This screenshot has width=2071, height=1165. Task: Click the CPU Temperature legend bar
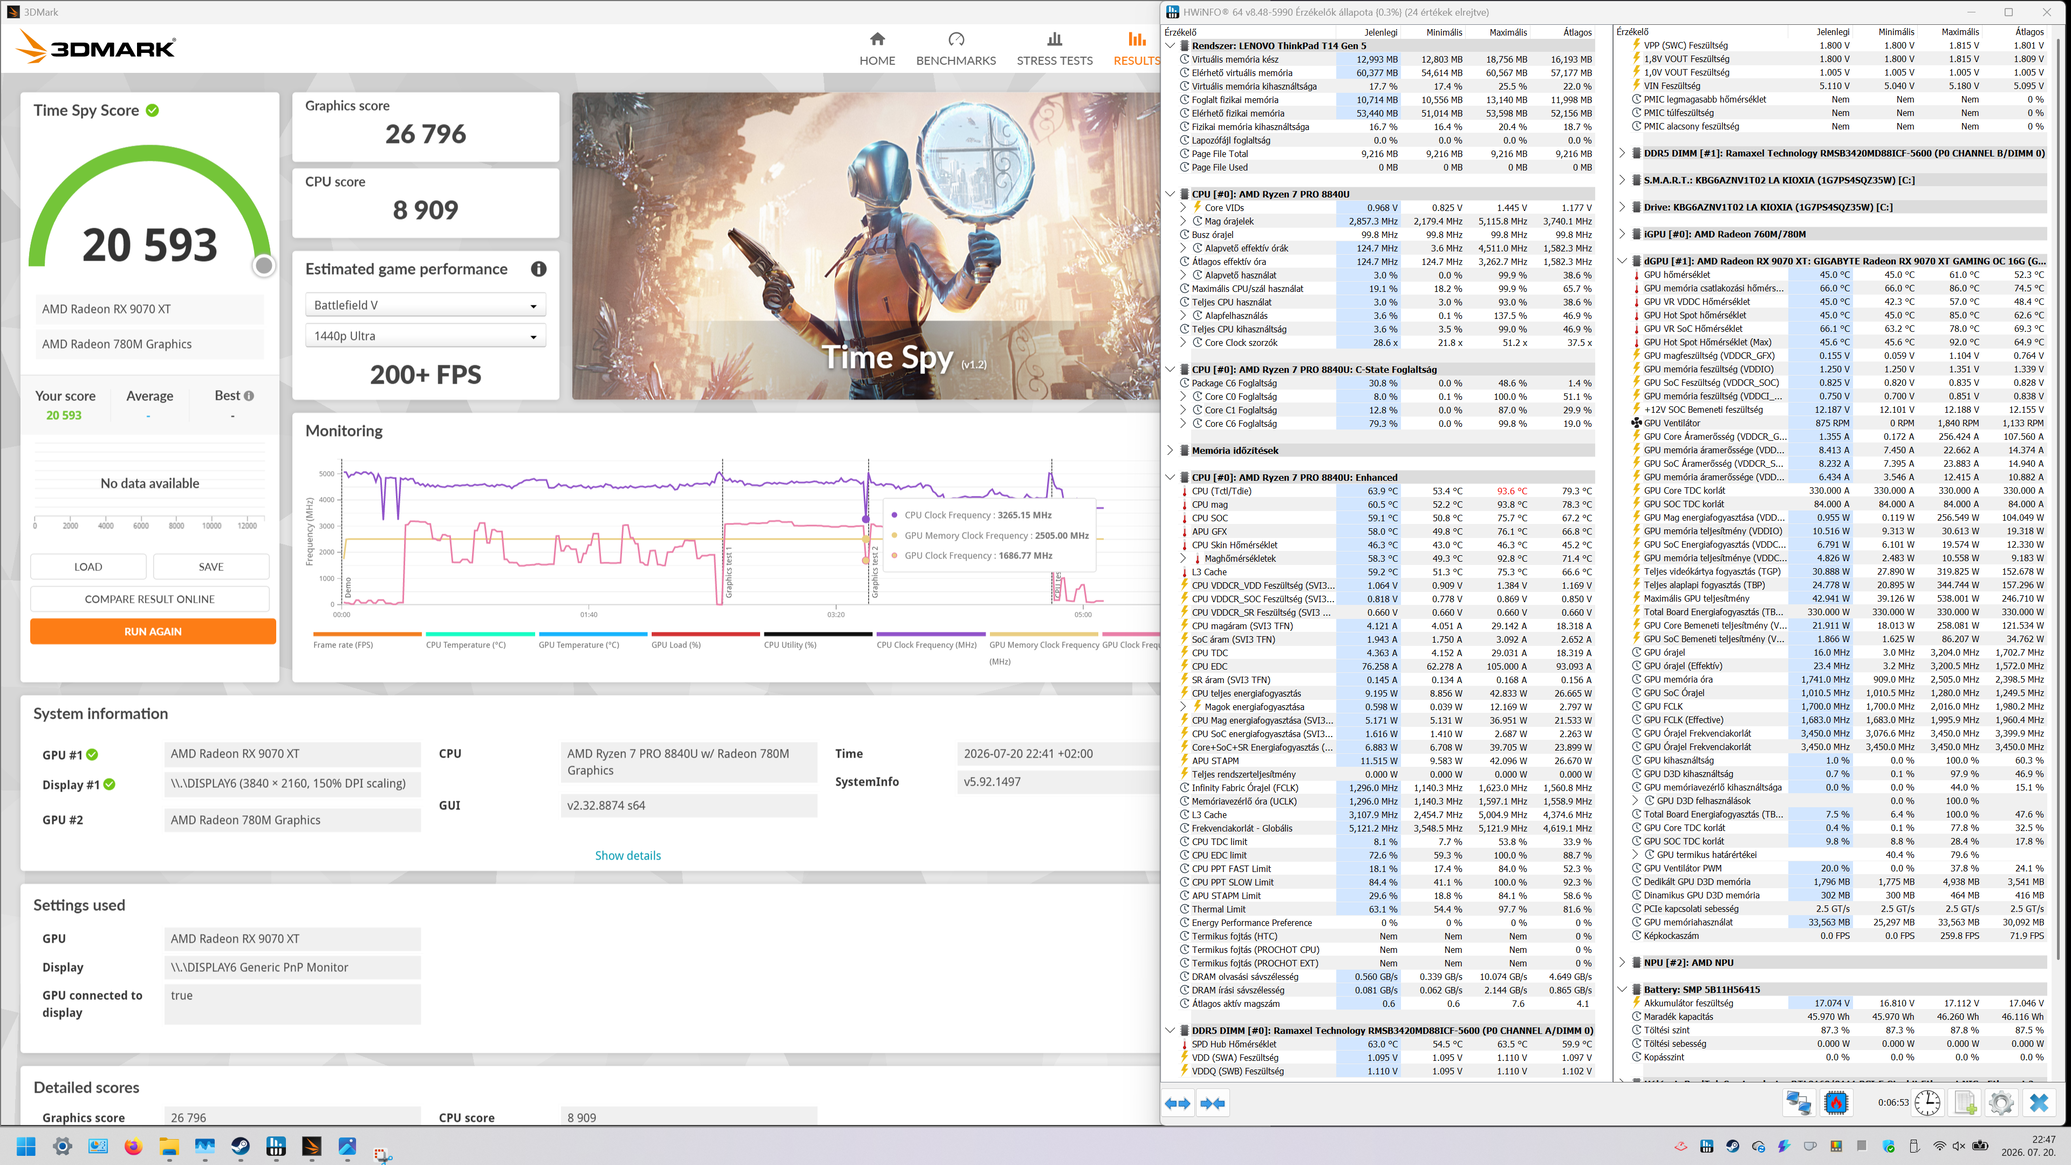pyautogui.click(x=480, y=634)
